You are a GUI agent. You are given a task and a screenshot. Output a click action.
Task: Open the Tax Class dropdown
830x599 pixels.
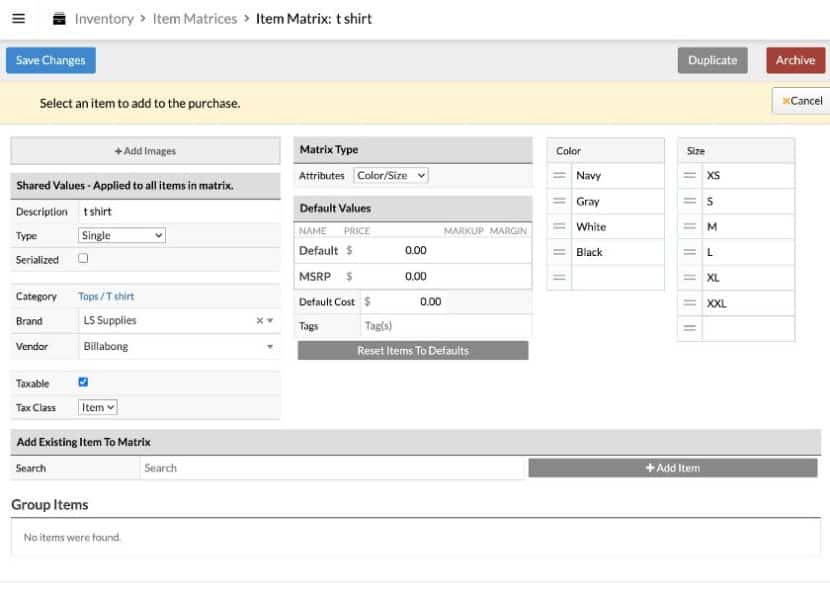[98, 406]
